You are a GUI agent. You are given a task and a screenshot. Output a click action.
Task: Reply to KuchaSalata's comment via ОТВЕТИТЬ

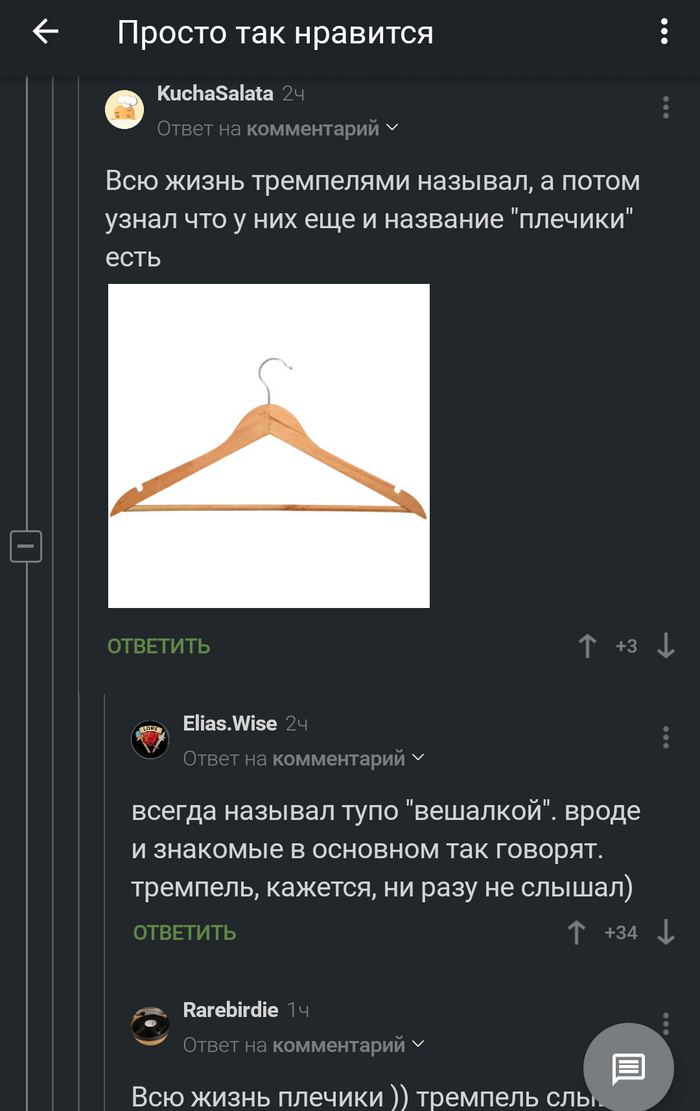pos(159,646)
